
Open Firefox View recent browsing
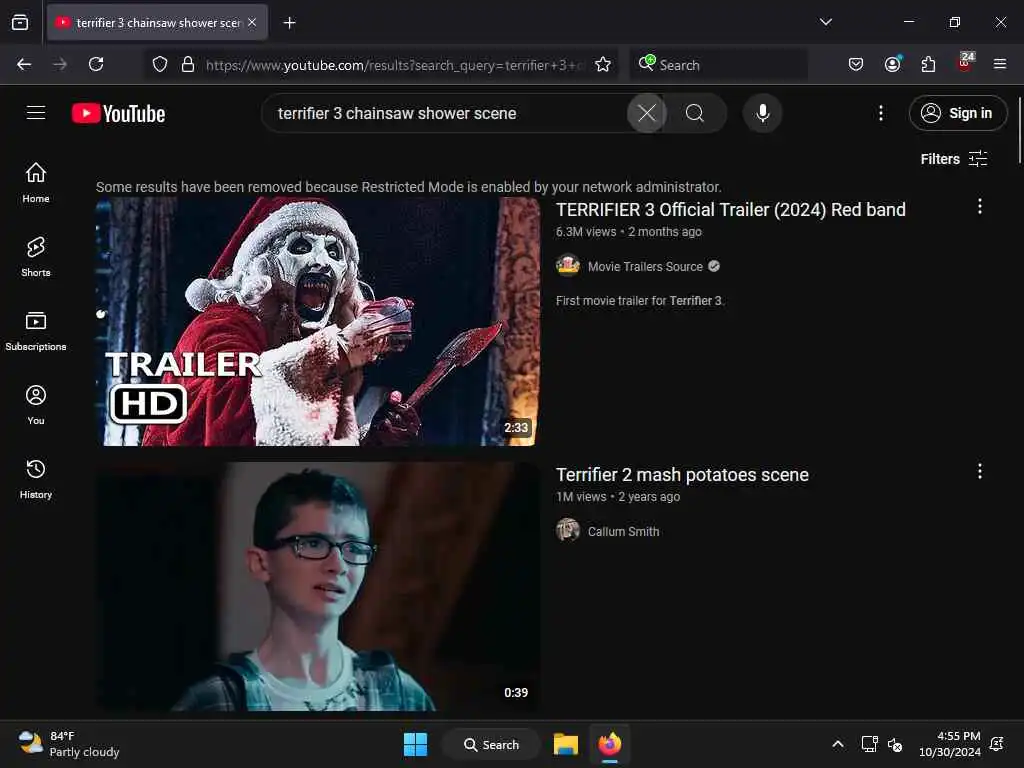point(20,22)
